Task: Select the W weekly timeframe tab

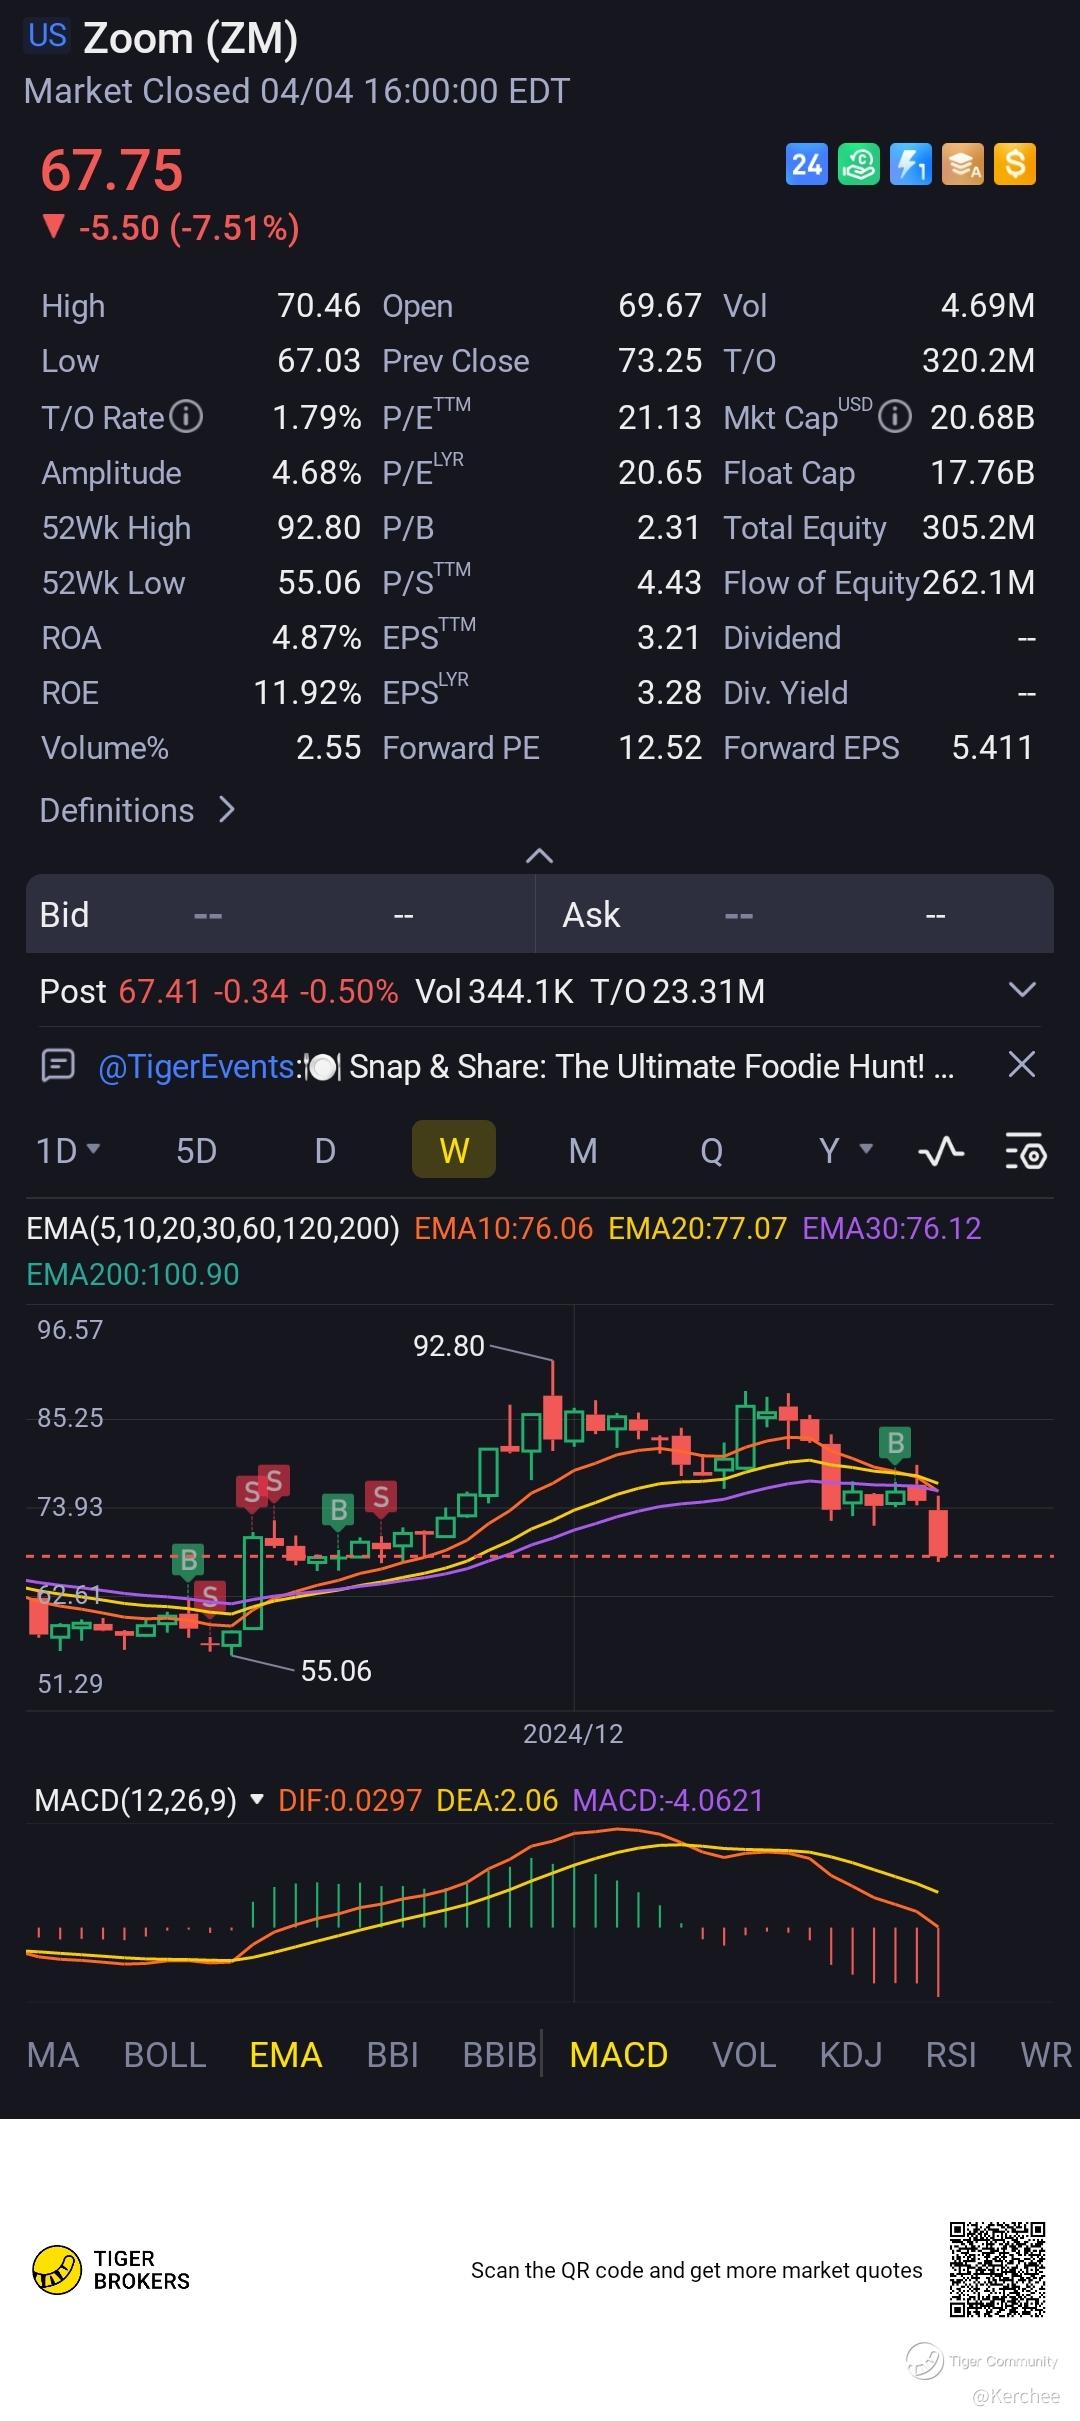Action: [454, 1150]
